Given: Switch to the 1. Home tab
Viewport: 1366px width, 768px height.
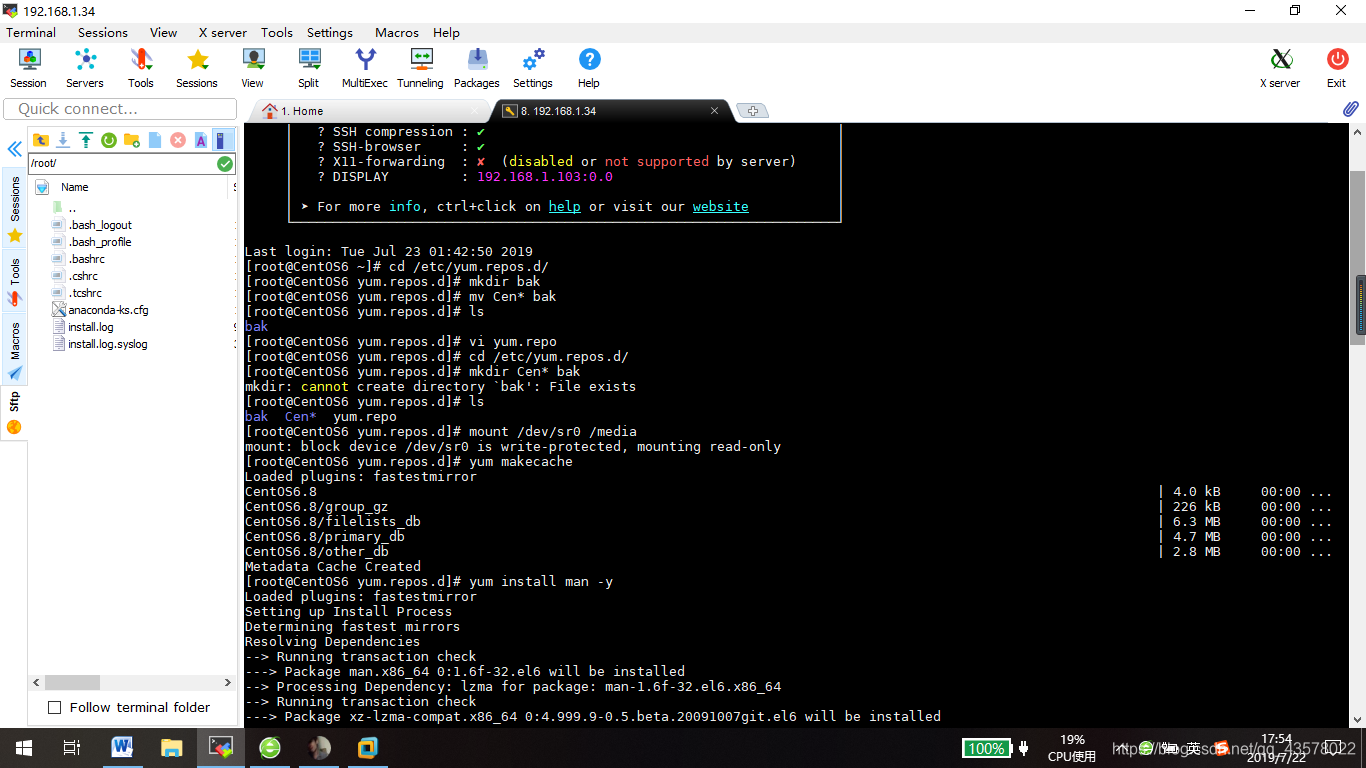Looking at the screenshot, I should 370,111.
